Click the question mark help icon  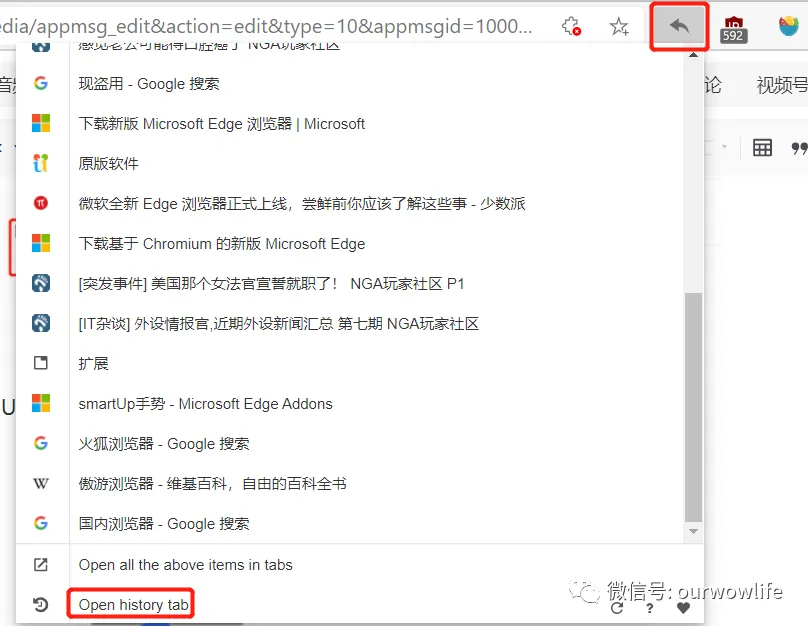pos(650,608)
